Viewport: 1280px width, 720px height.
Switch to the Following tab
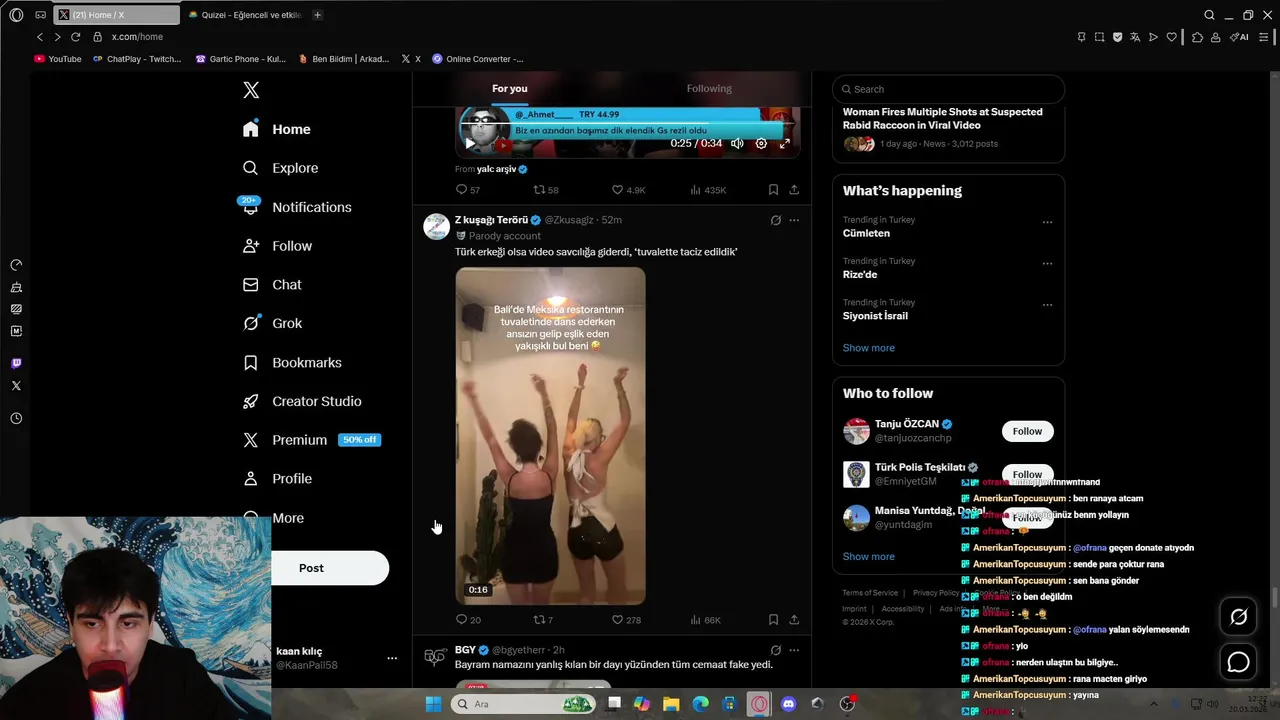[x=709, y=89]
